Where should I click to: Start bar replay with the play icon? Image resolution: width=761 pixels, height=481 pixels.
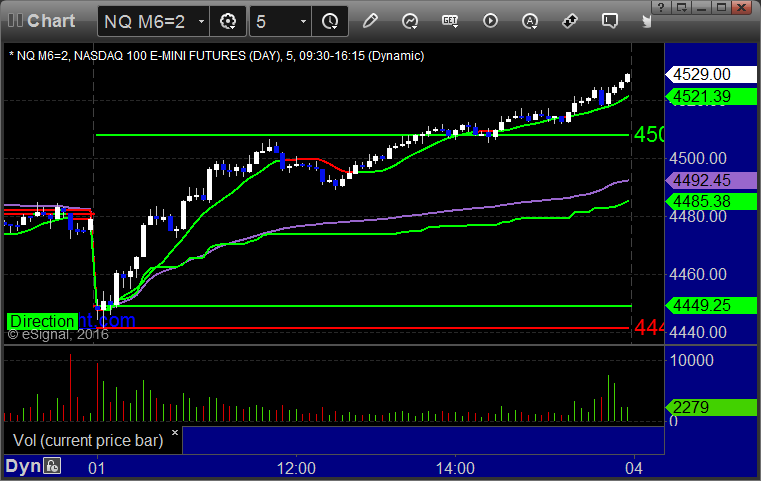(x=490, y=21)
